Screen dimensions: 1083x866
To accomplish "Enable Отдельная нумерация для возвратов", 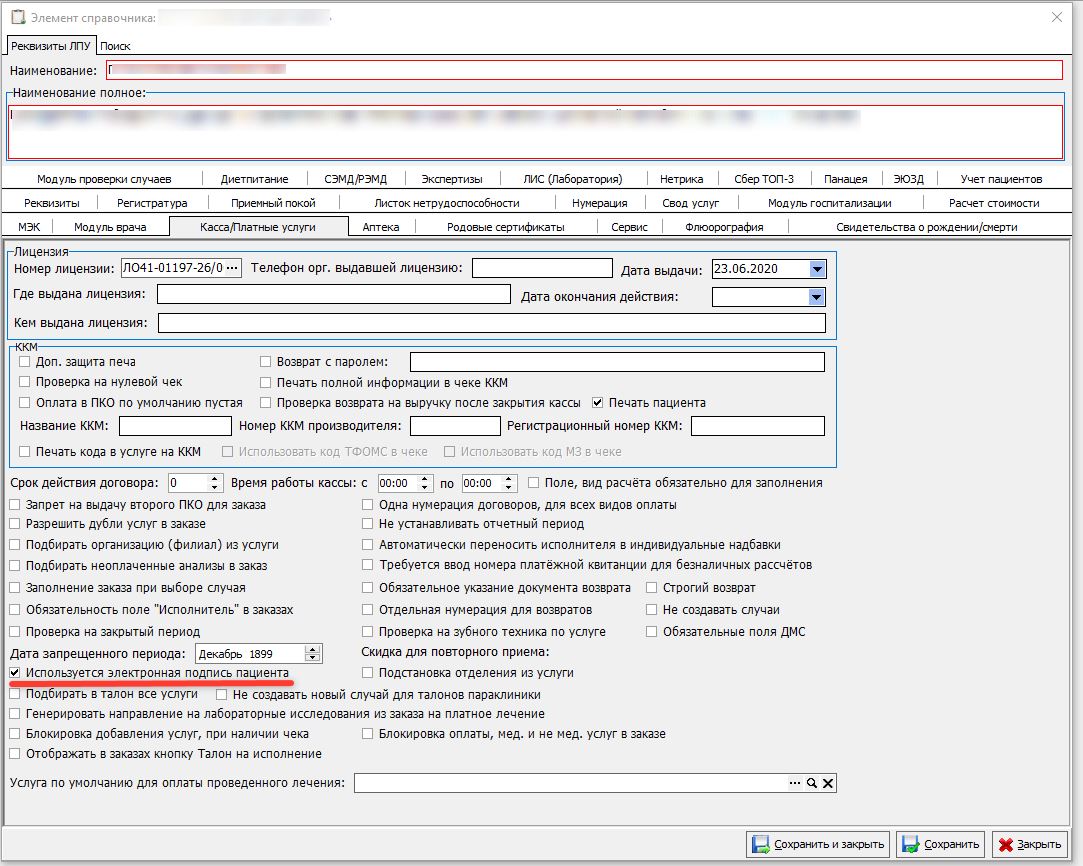I will click(x=367, y=610).
